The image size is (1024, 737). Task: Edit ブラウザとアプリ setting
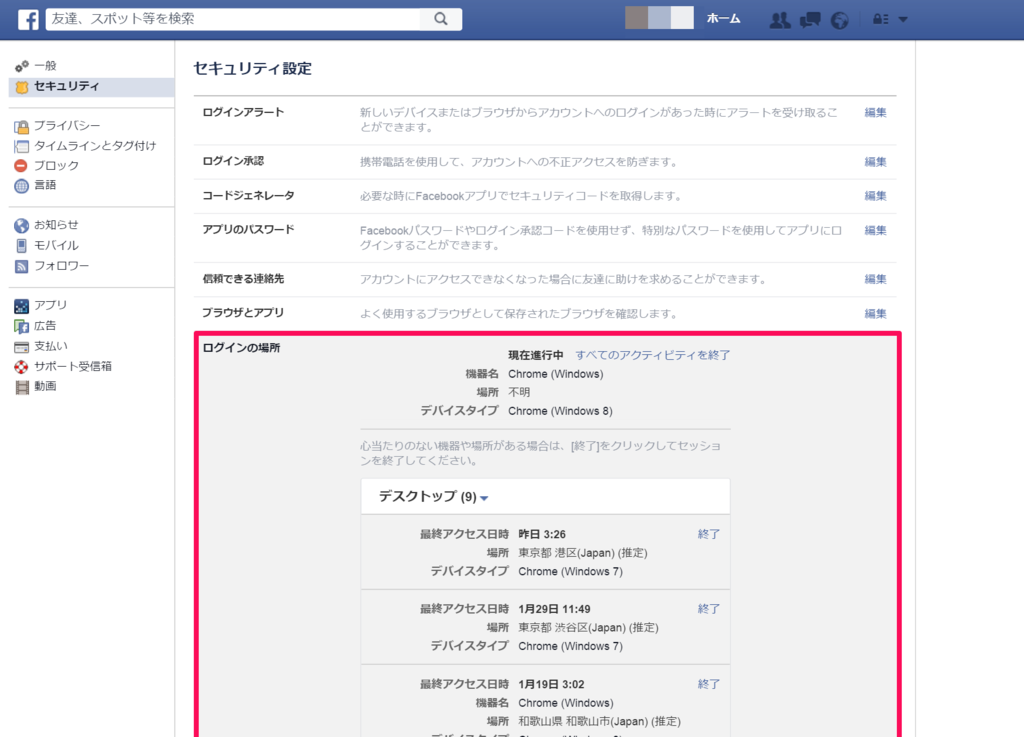875,314
